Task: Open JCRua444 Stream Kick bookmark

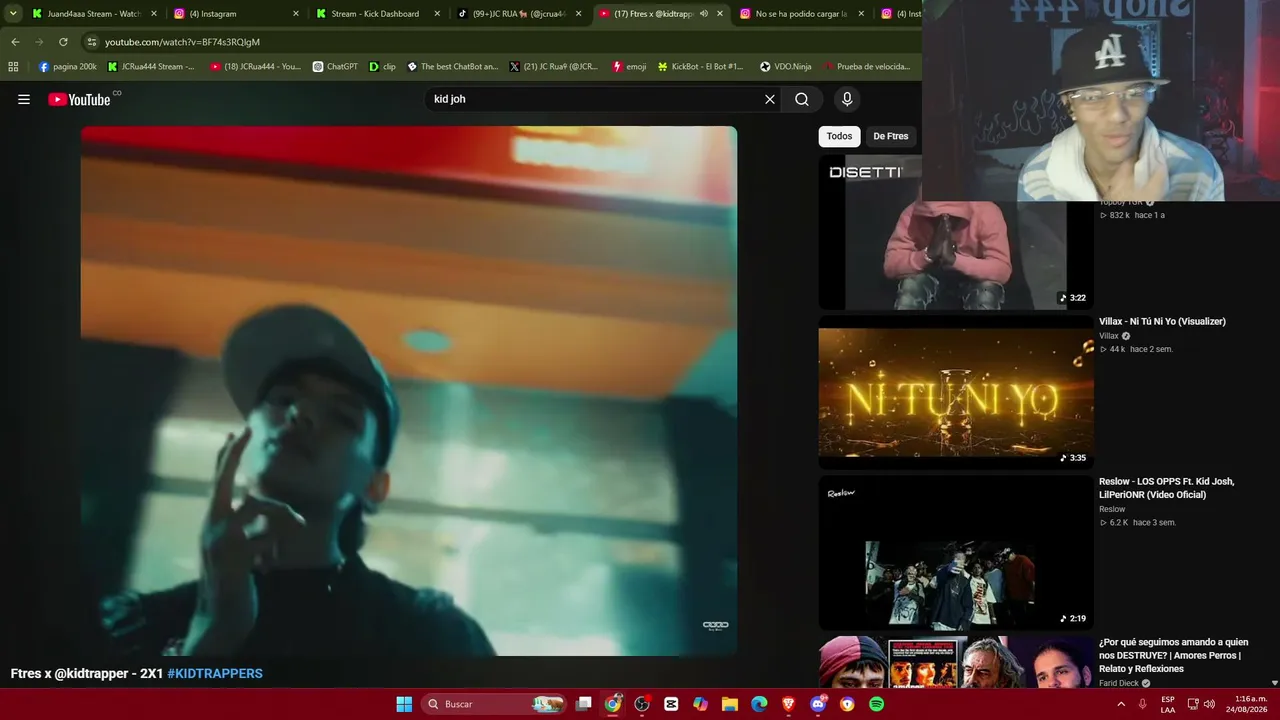Action: (151, 67)
